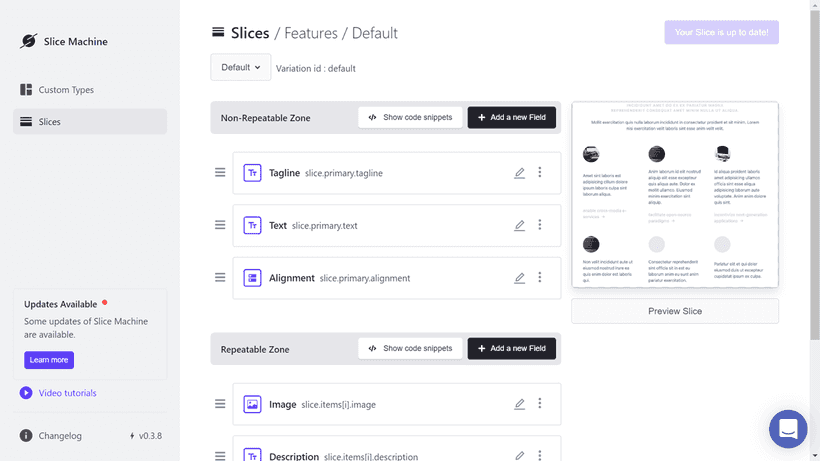Select Slices in the sidebar

[50, 122]
